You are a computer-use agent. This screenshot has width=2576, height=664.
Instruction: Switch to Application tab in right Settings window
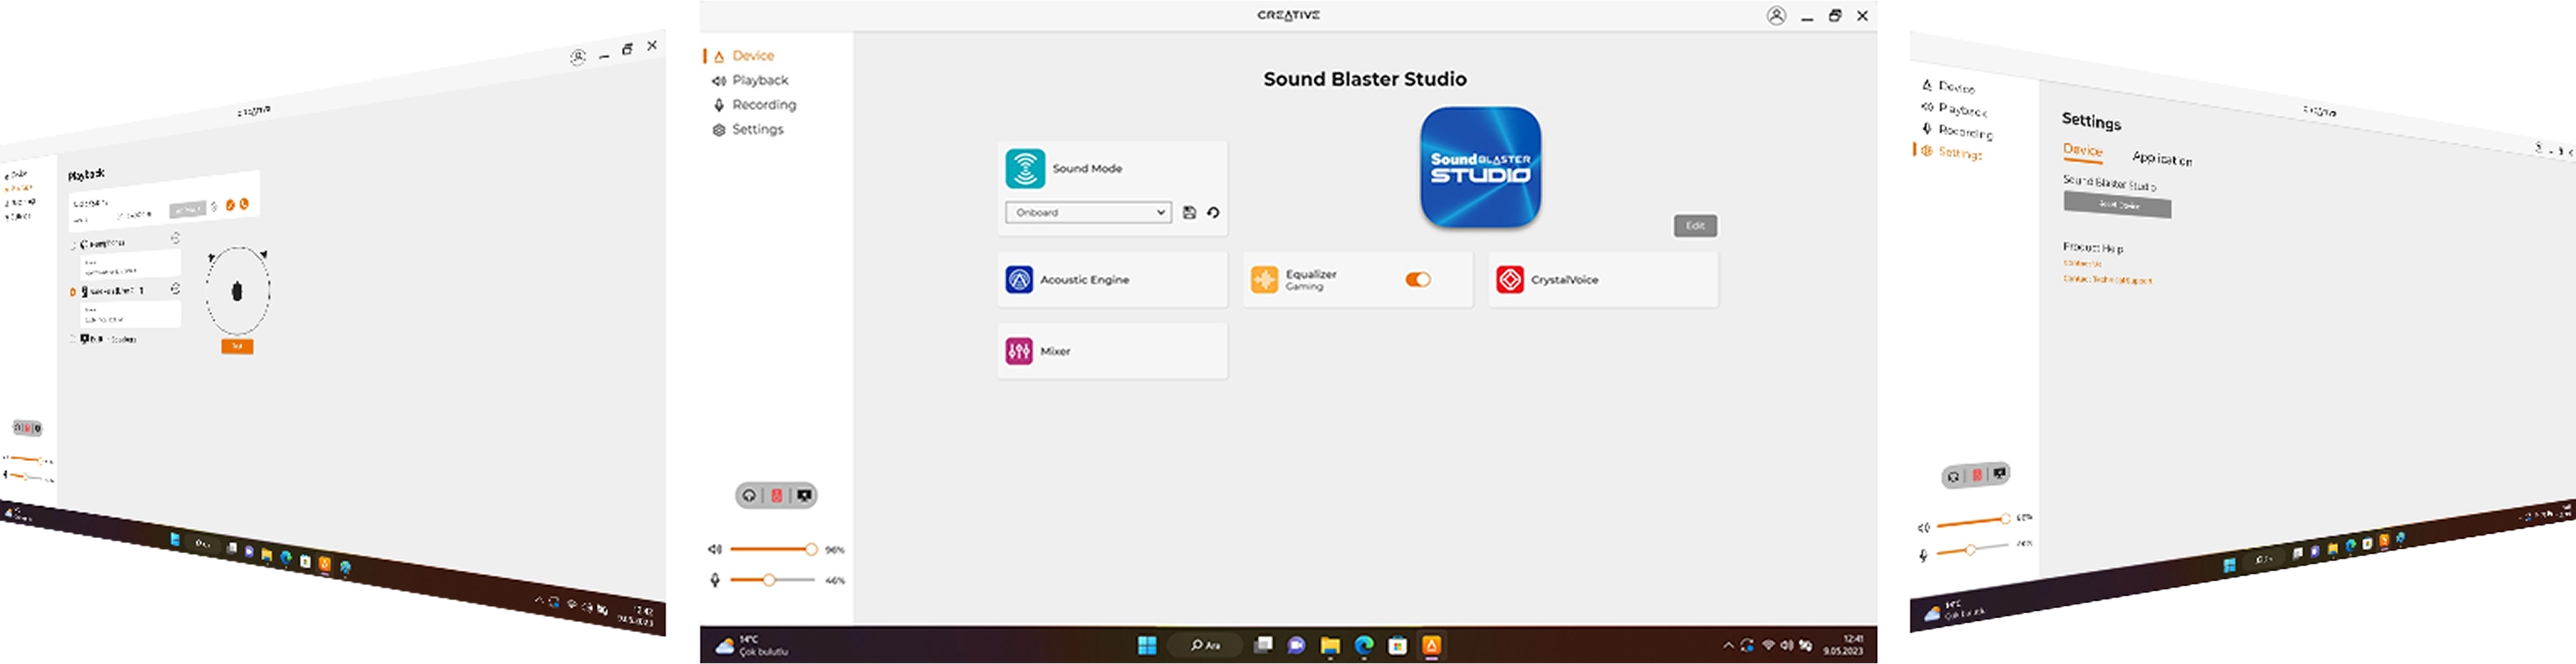point(2162,158)
